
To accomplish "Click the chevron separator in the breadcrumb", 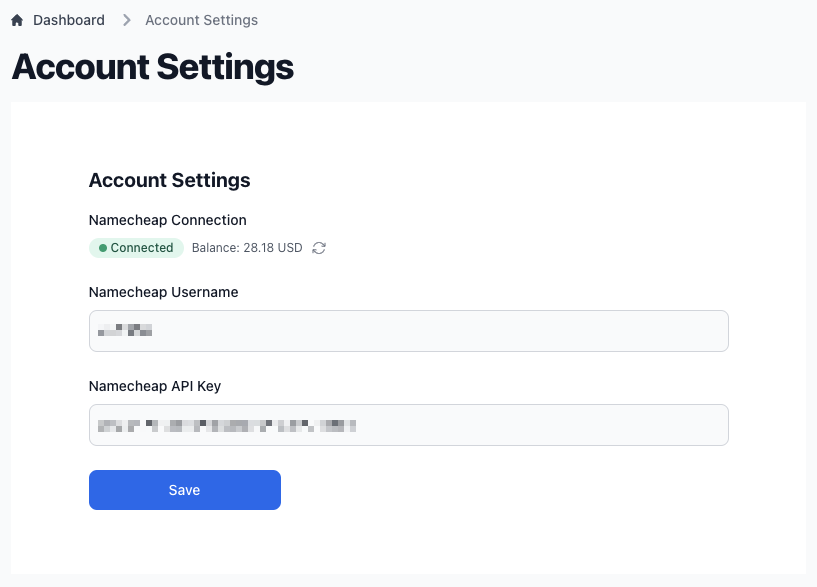I will pos(126,19).
